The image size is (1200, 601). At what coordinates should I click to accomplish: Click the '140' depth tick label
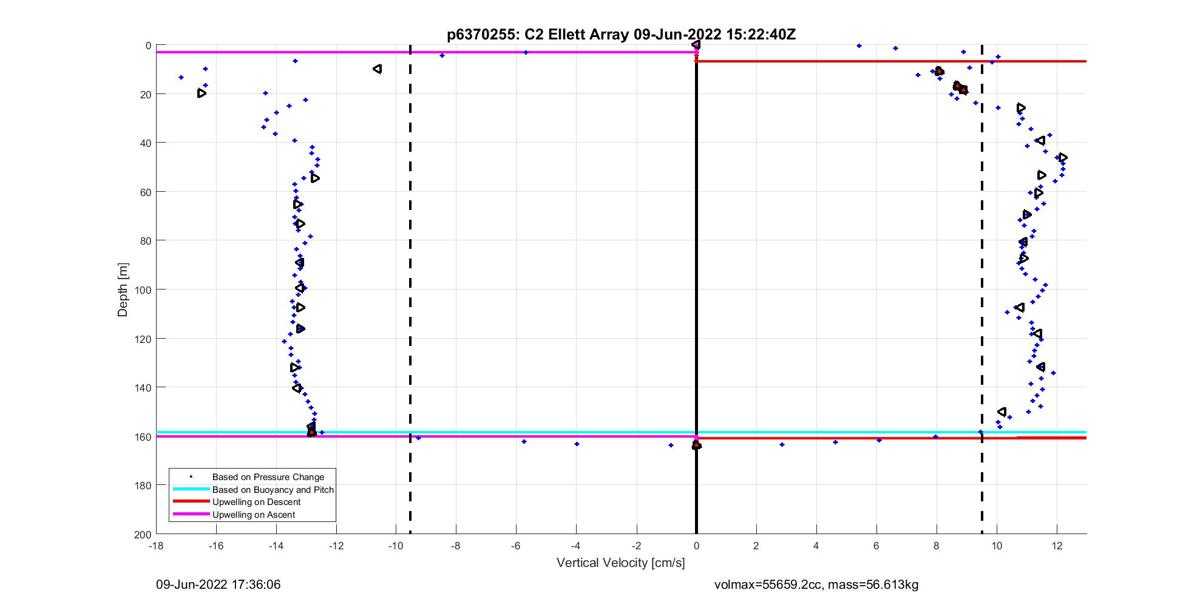point(142,388)
